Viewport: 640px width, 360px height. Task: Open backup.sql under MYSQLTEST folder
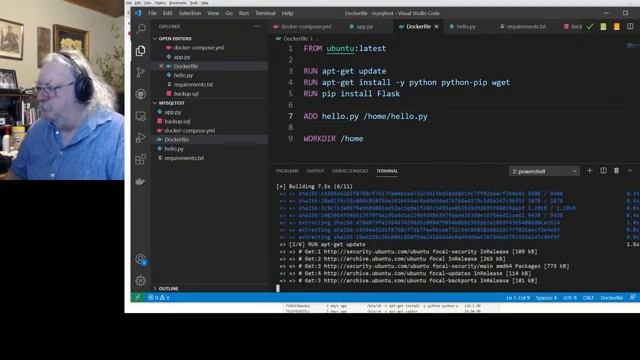pyautogui.click(x=177, y=122)
